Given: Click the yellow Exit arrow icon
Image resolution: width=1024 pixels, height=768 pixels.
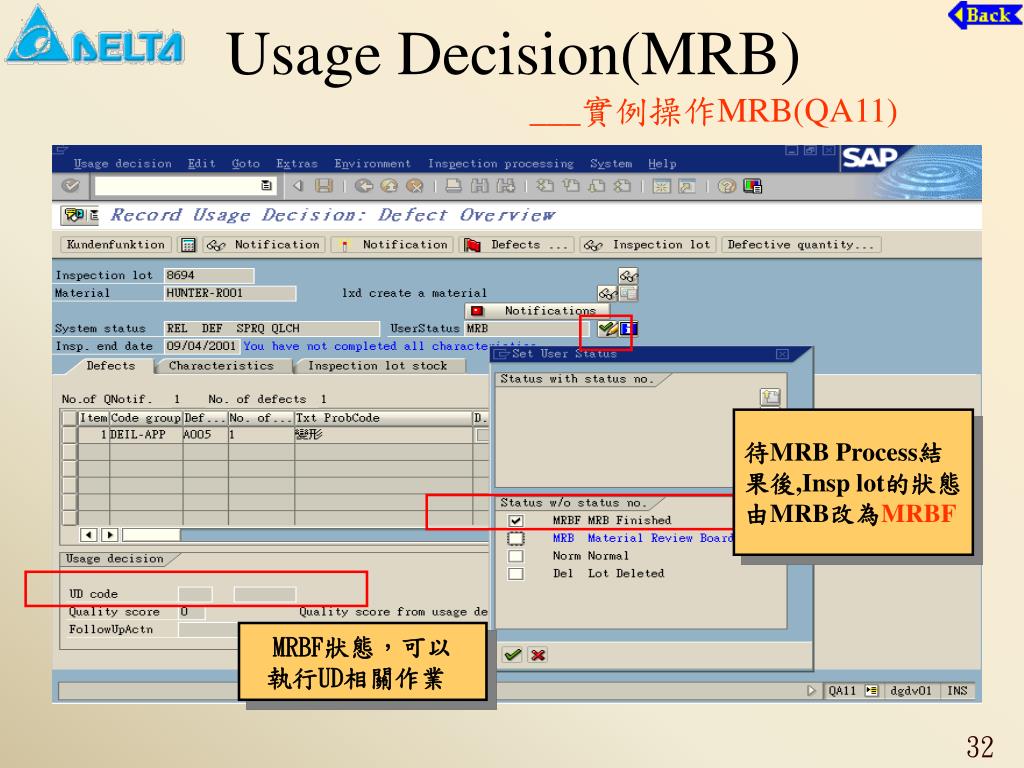Looking at the screenshot, I should tap(389, 186).
